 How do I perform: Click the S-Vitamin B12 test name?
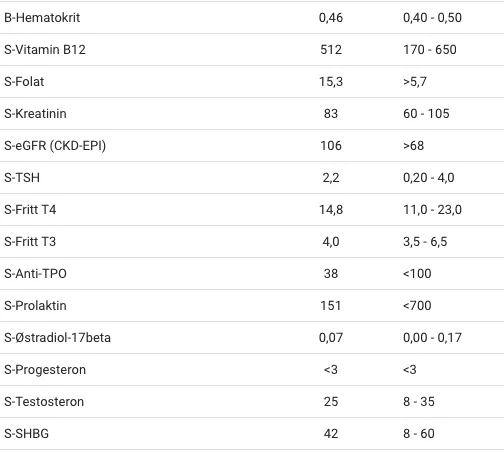45,50
